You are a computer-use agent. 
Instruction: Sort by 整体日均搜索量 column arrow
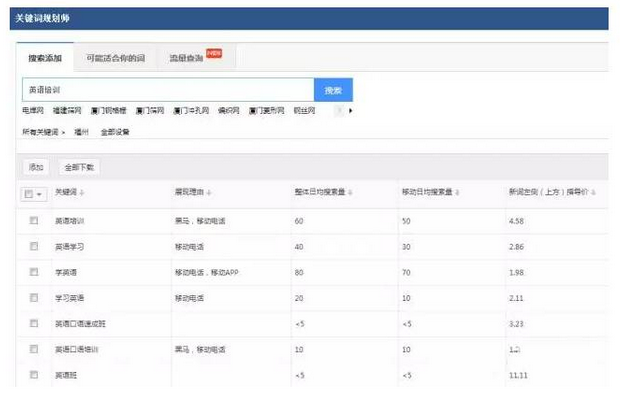point(350,193)
